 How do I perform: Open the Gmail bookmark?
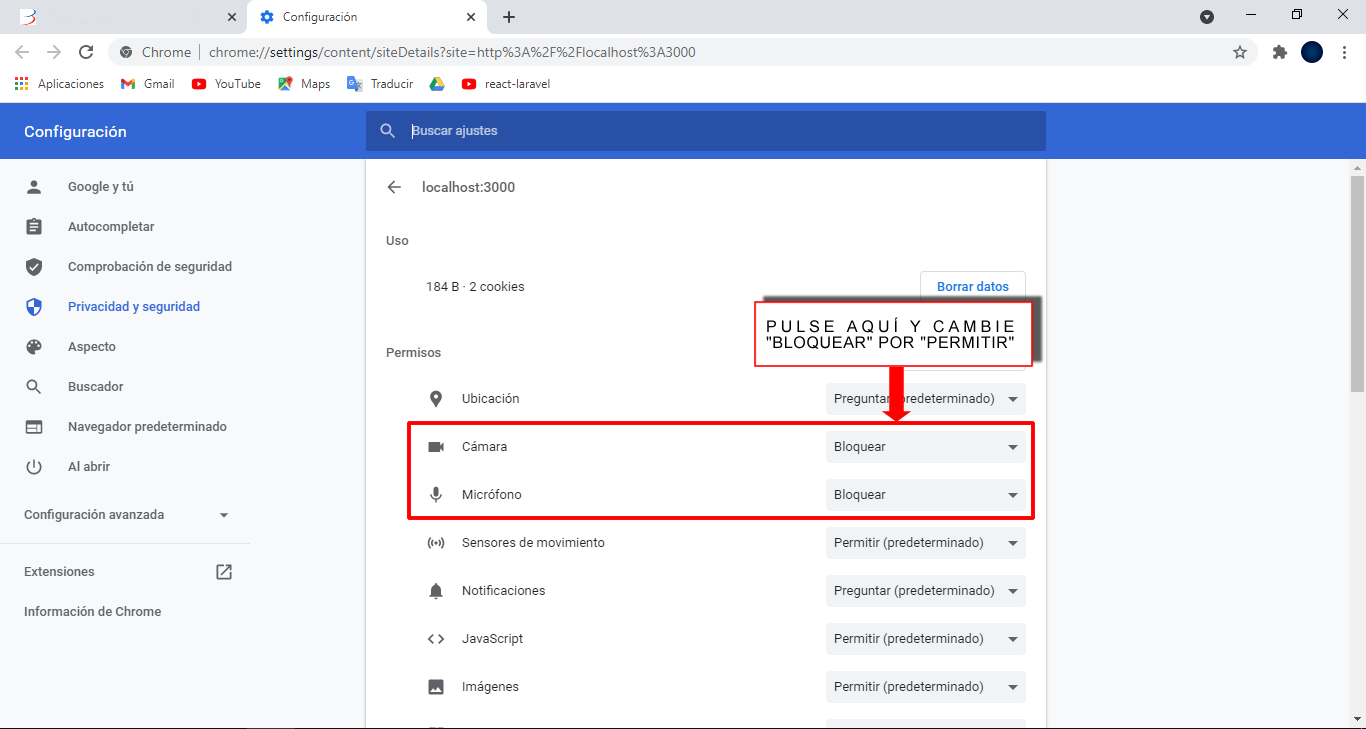148,84
